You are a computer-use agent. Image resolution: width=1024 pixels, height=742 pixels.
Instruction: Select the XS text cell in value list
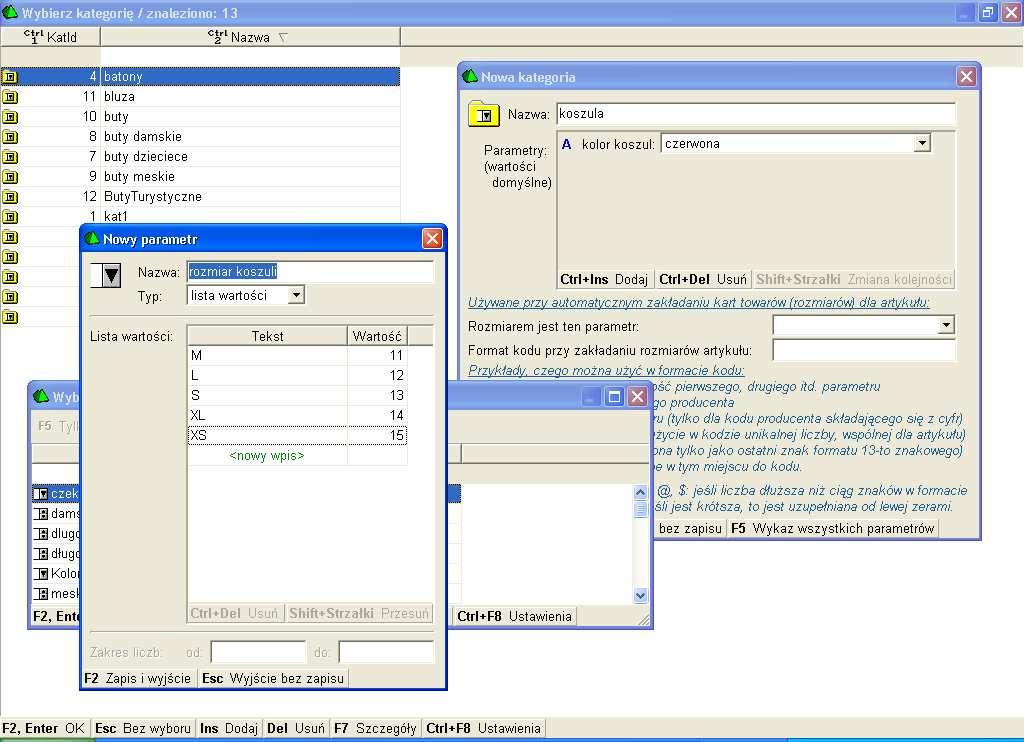[267, 435]
